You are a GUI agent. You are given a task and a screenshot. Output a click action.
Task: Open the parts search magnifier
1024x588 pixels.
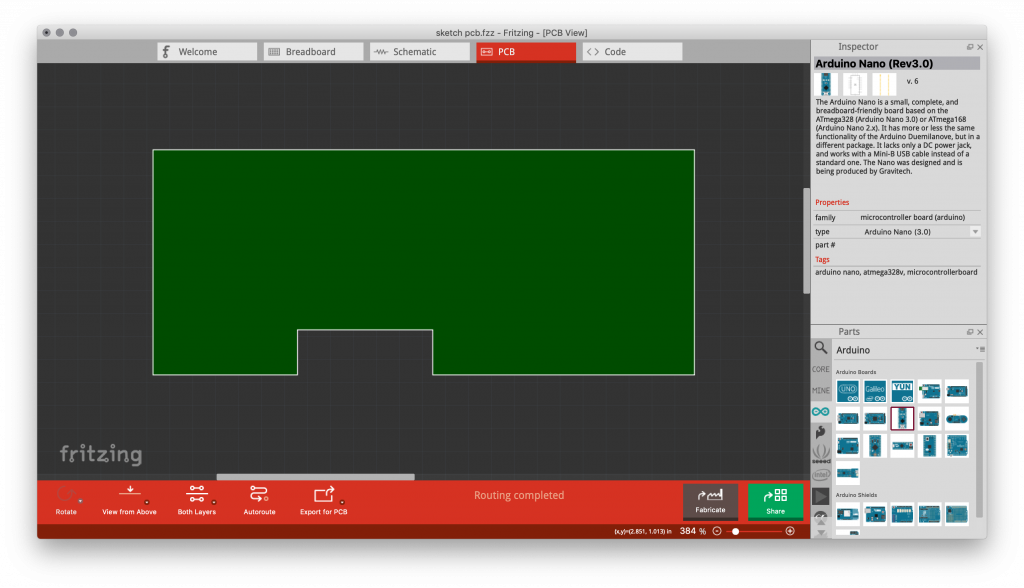tap(821, 348)
